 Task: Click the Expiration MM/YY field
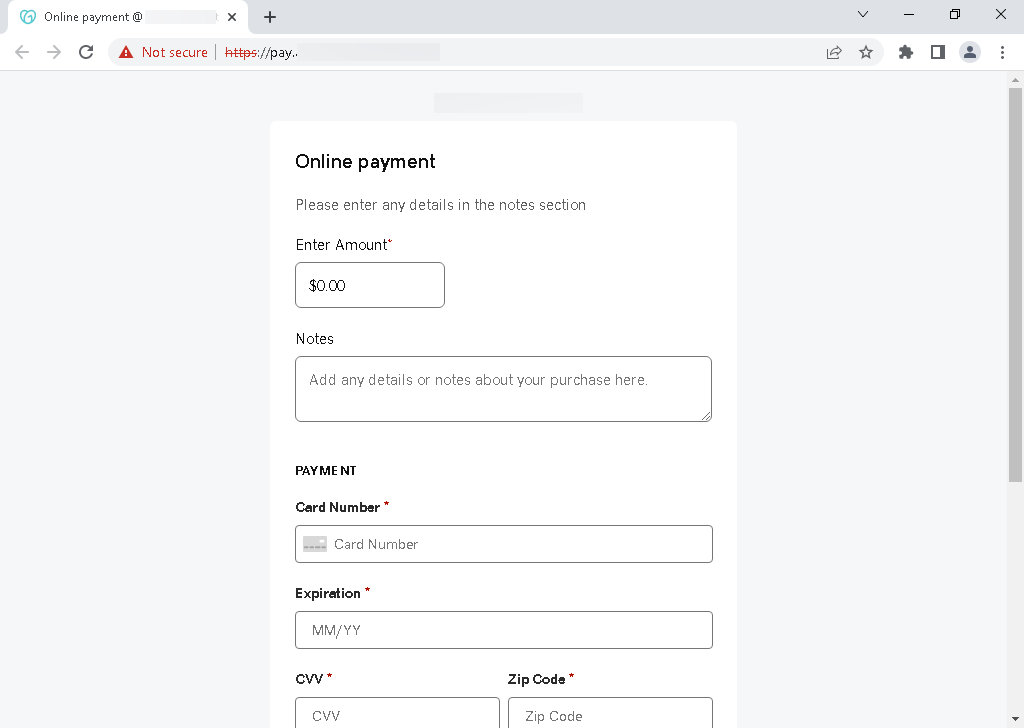[504, 630]
